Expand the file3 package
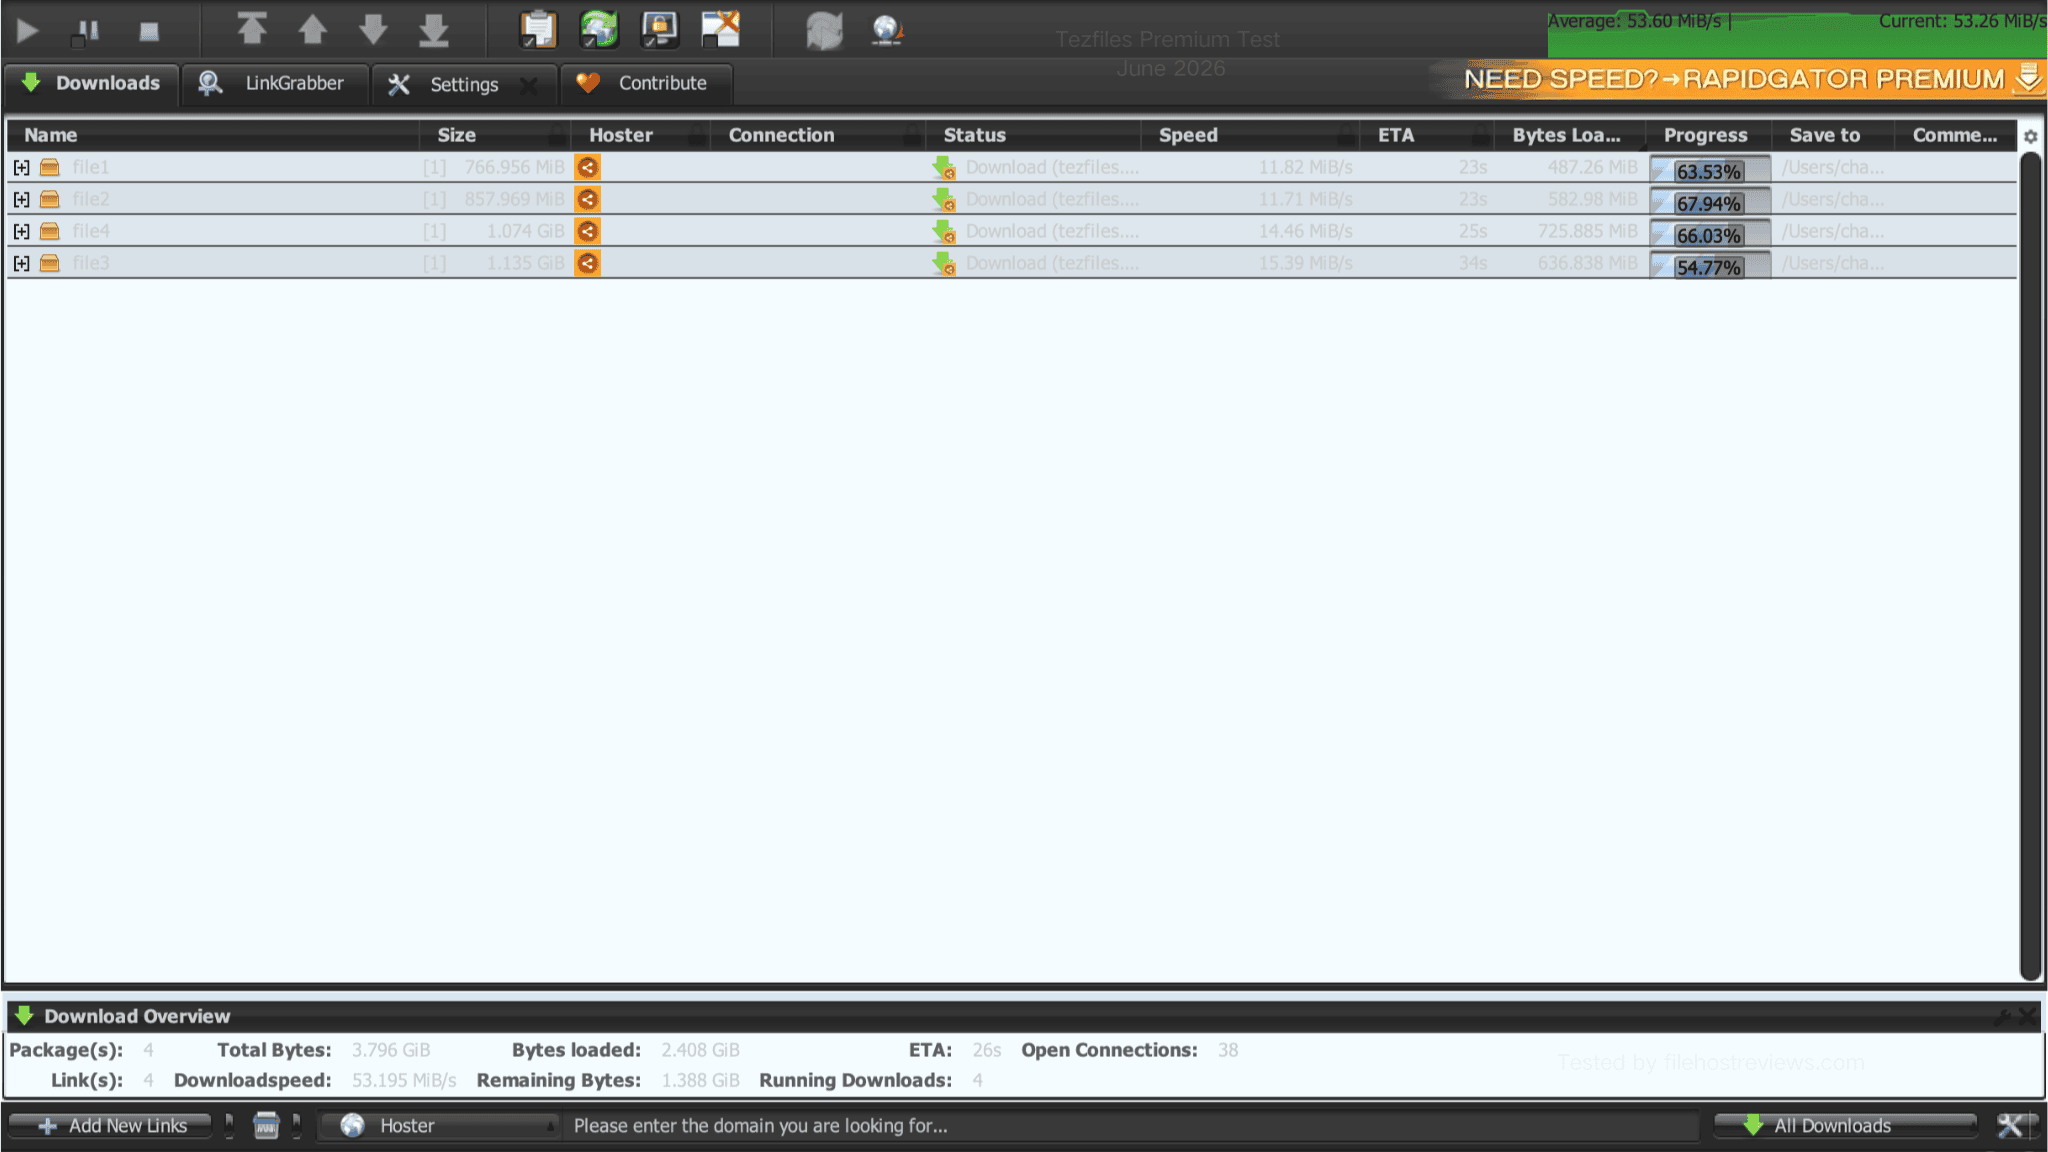The width and height of the screenshot is (2048, 1152). coord(21,263)
